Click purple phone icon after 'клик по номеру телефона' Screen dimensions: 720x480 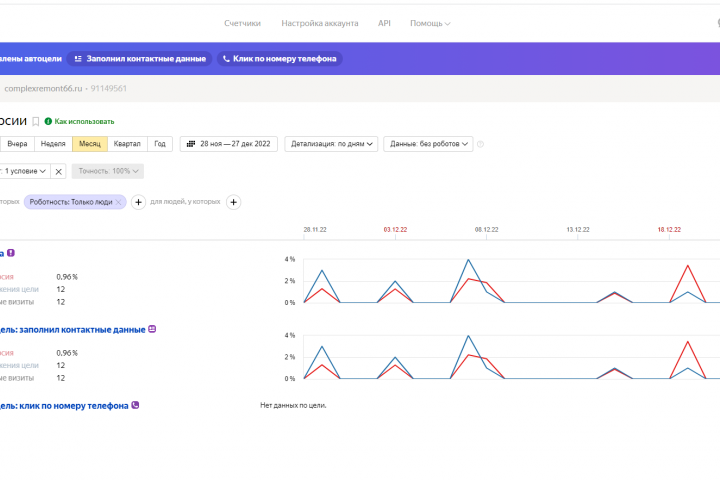click(x=135, y=405)
